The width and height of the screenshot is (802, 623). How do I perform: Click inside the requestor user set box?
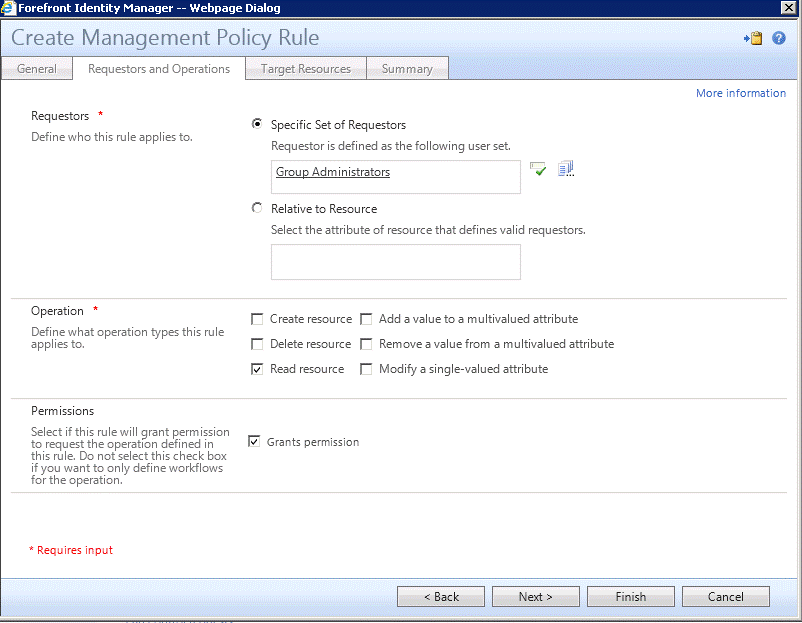pos(396,177)
